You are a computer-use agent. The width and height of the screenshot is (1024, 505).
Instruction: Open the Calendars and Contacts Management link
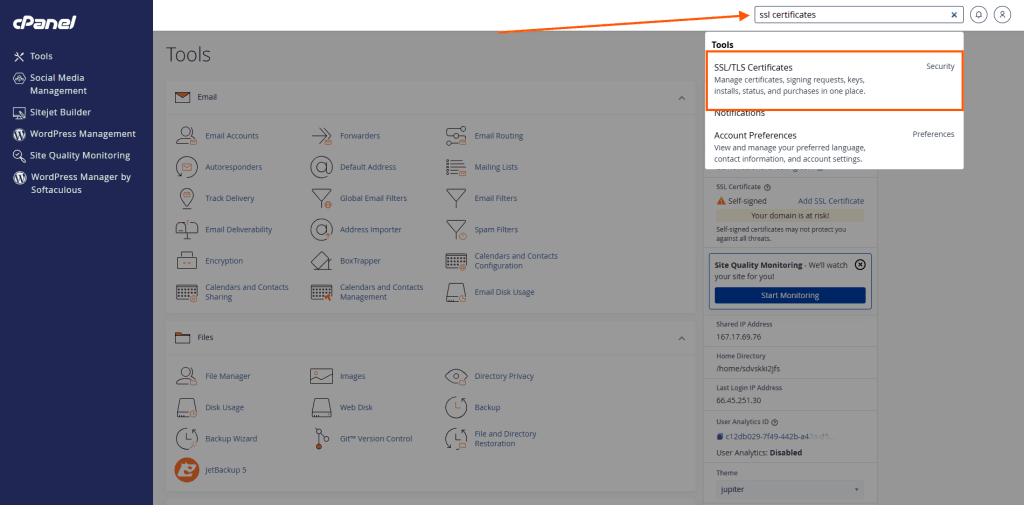point(381,292)
